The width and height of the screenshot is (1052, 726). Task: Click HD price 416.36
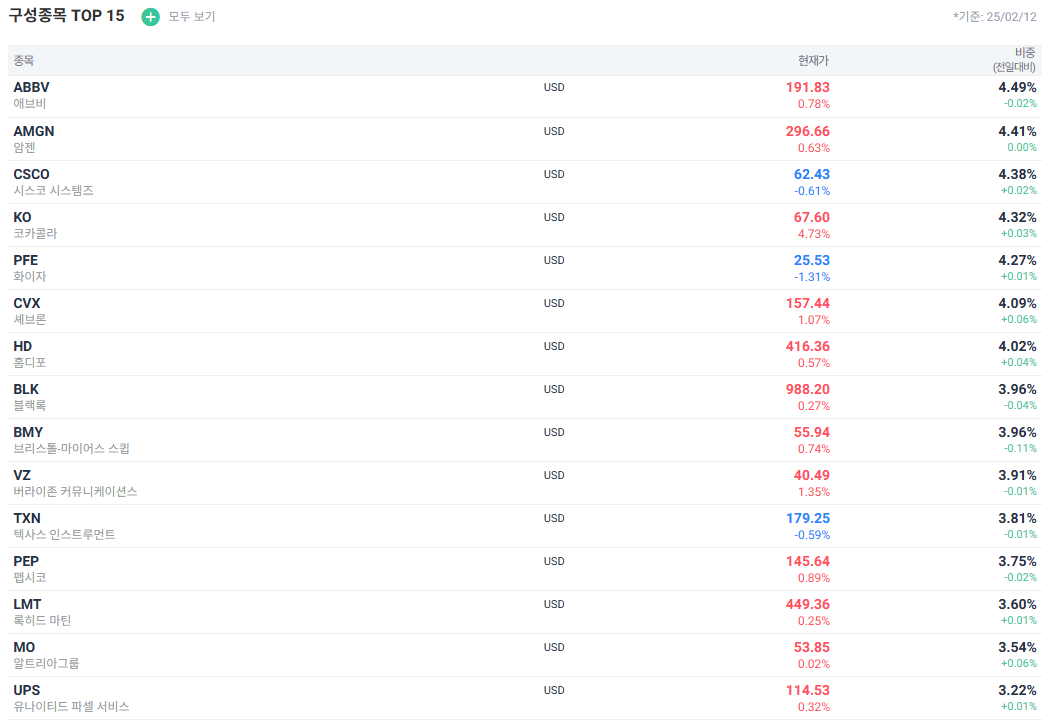[x=808, y=346]
